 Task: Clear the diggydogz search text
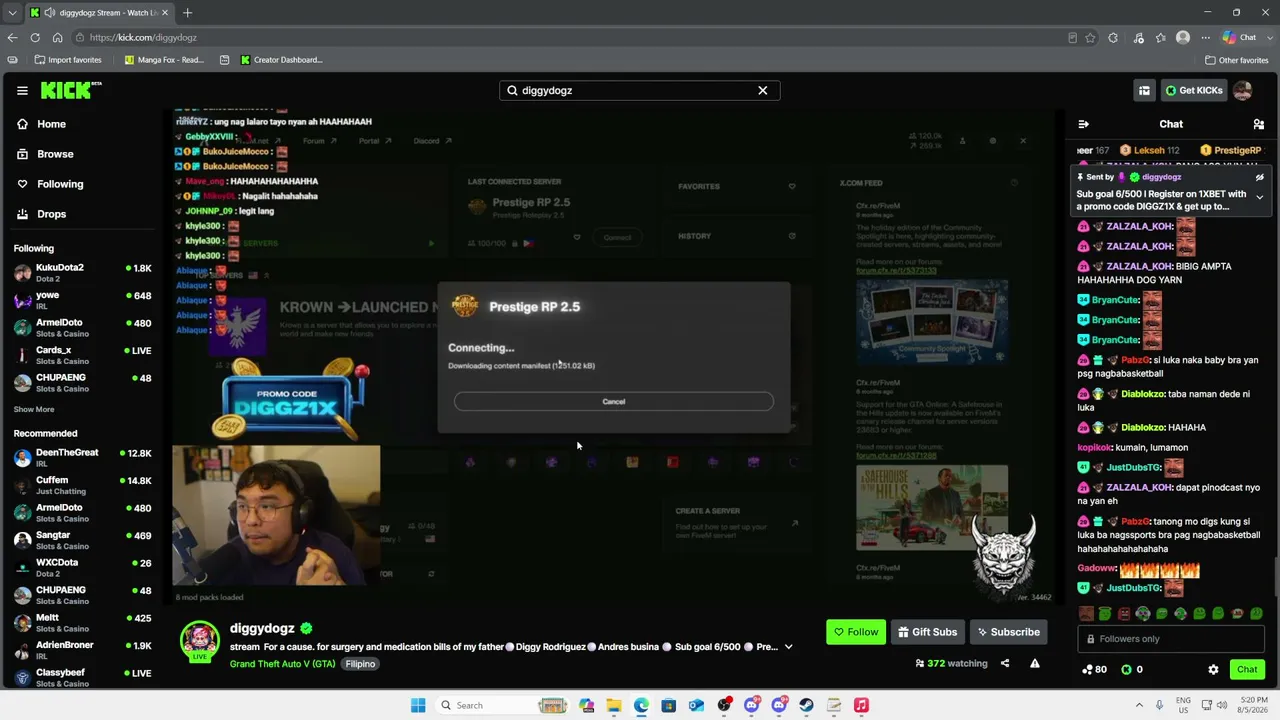pyautogui.click(x=762, y=90)
